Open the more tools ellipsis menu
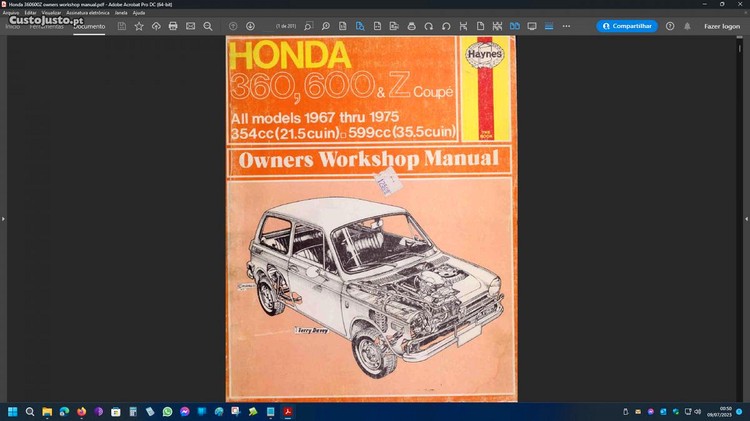Image resolution: width=750 pixels, height=421 pixels. point(566,26)
